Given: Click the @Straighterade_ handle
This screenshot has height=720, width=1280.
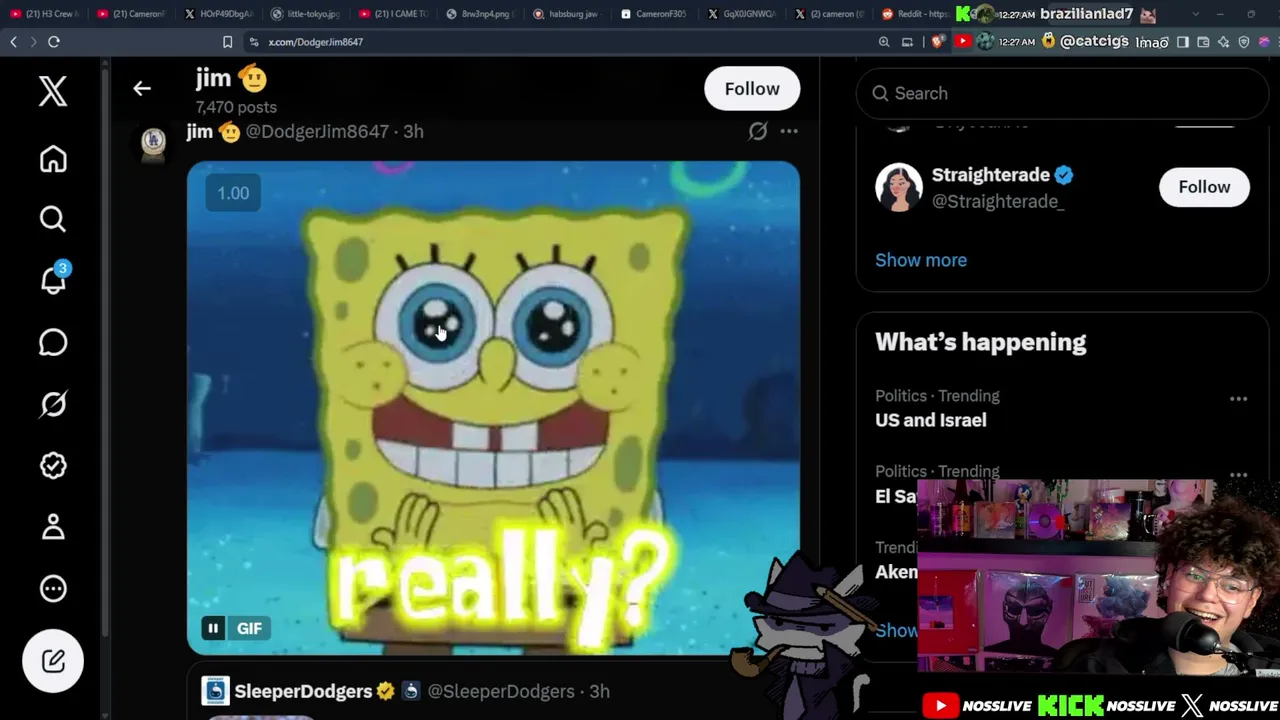Looking at the screenshot, I should pyautogui.click(x=998, y=201).
